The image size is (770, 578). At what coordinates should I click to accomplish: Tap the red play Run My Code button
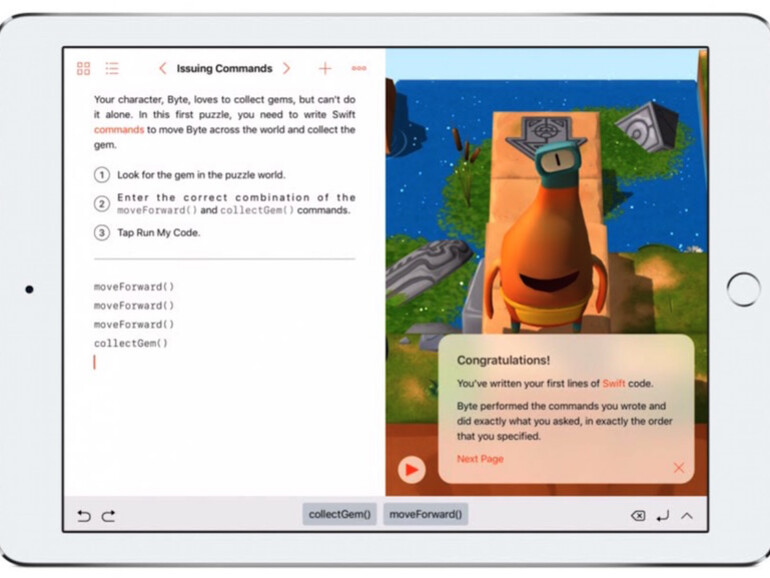pyautogui.click(x=412, y=470)
